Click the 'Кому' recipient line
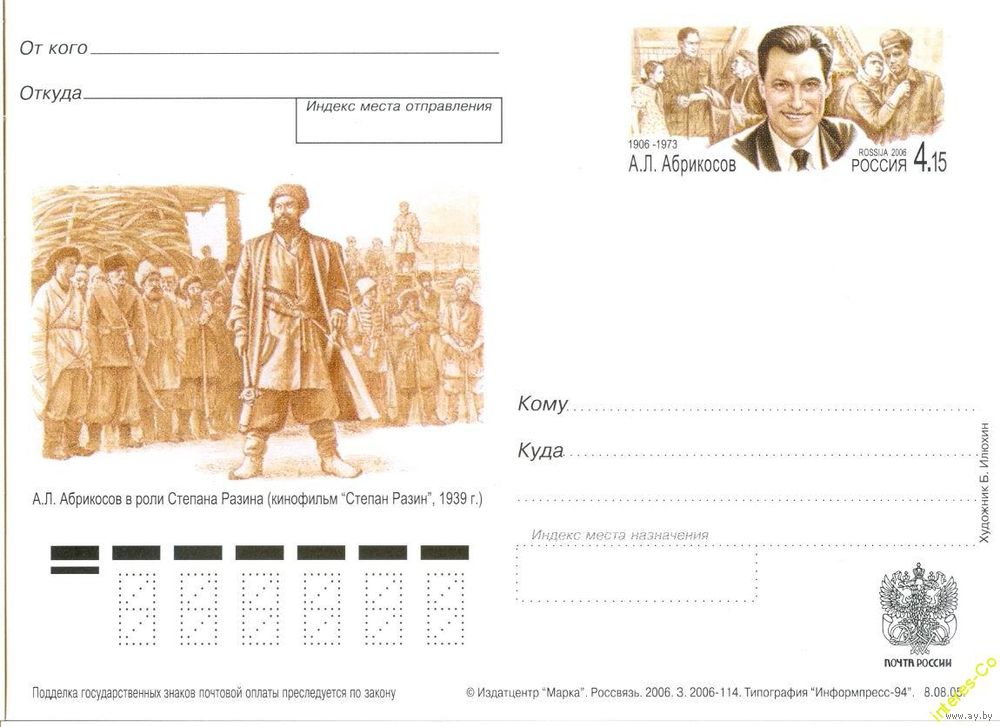The image size is (1000, 727). click(x=772, y=407)
